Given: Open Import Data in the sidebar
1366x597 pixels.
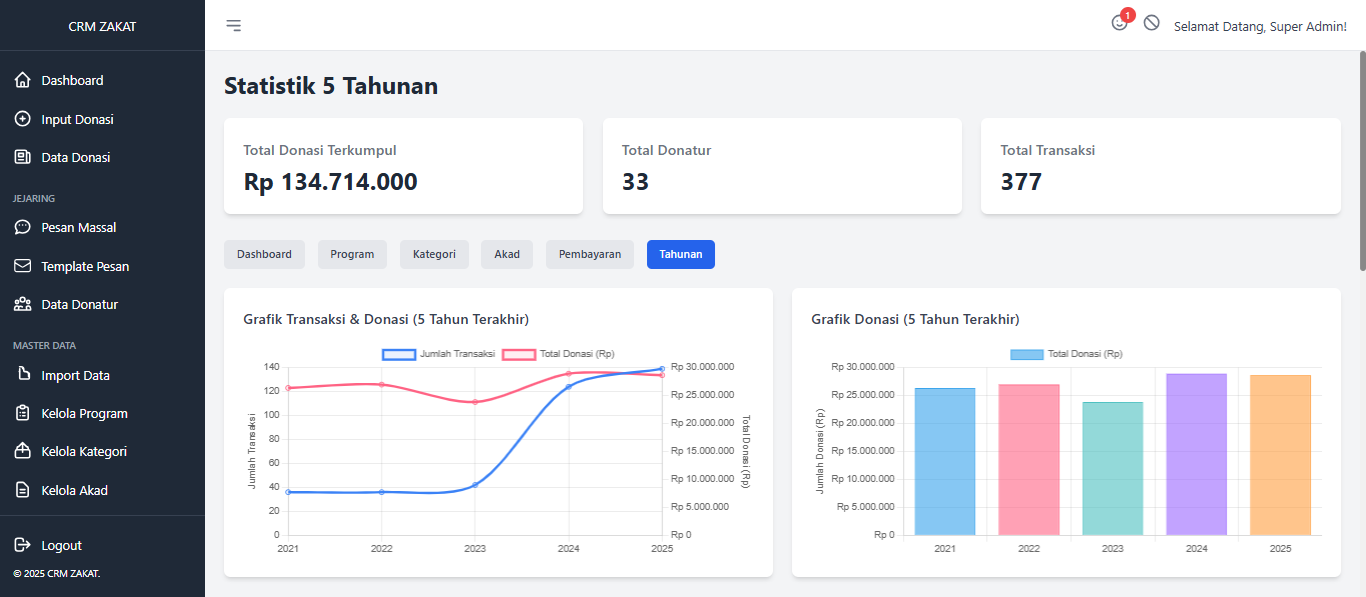Looking at the screenshot, I should pos(75,375).
